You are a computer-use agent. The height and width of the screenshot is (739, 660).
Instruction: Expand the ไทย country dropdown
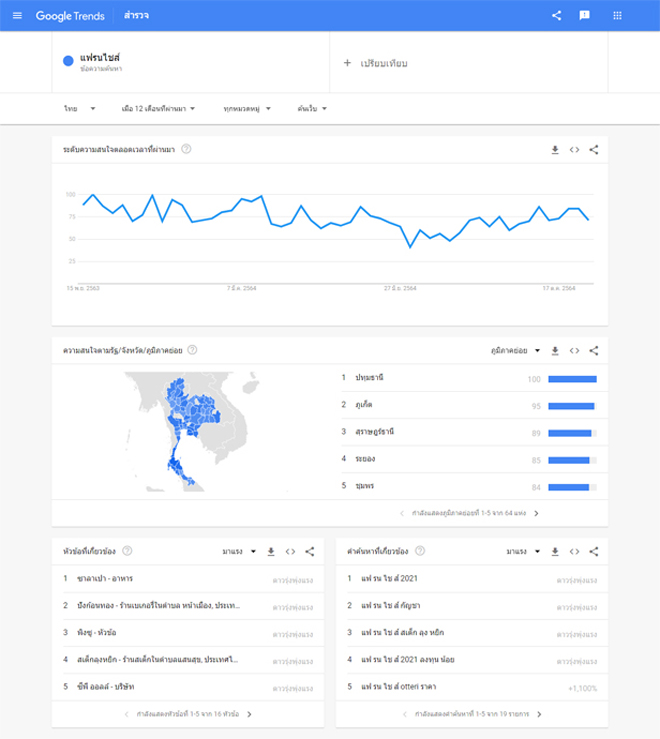pyautogui.click(x=80, y=108)
